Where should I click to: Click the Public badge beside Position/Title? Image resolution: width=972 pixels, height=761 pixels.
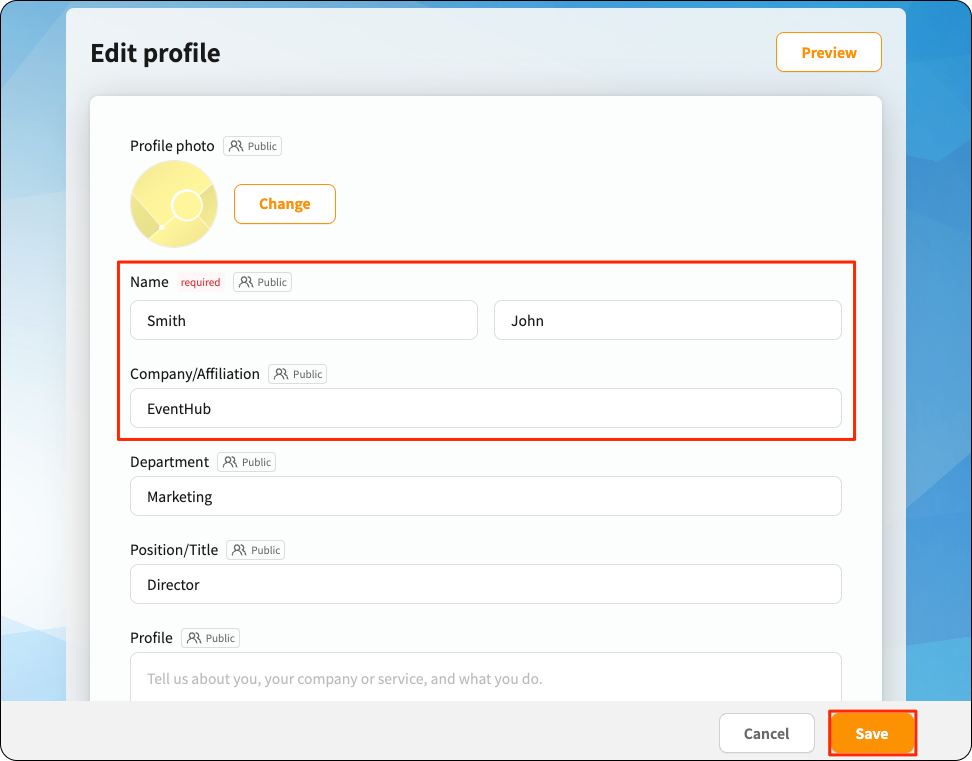[x=255, y=550]
